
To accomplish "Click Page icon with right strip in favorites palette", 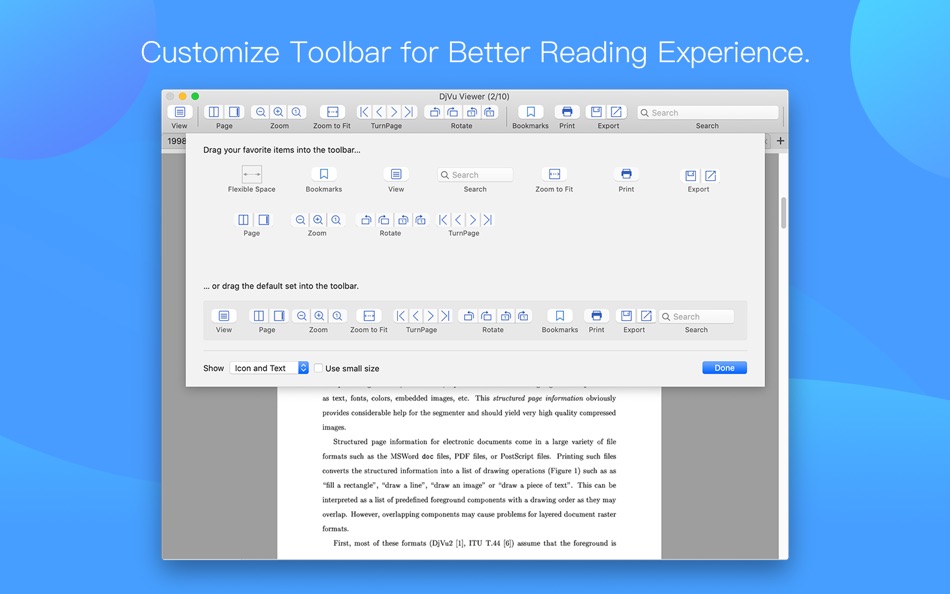I will tap(264, 219).
